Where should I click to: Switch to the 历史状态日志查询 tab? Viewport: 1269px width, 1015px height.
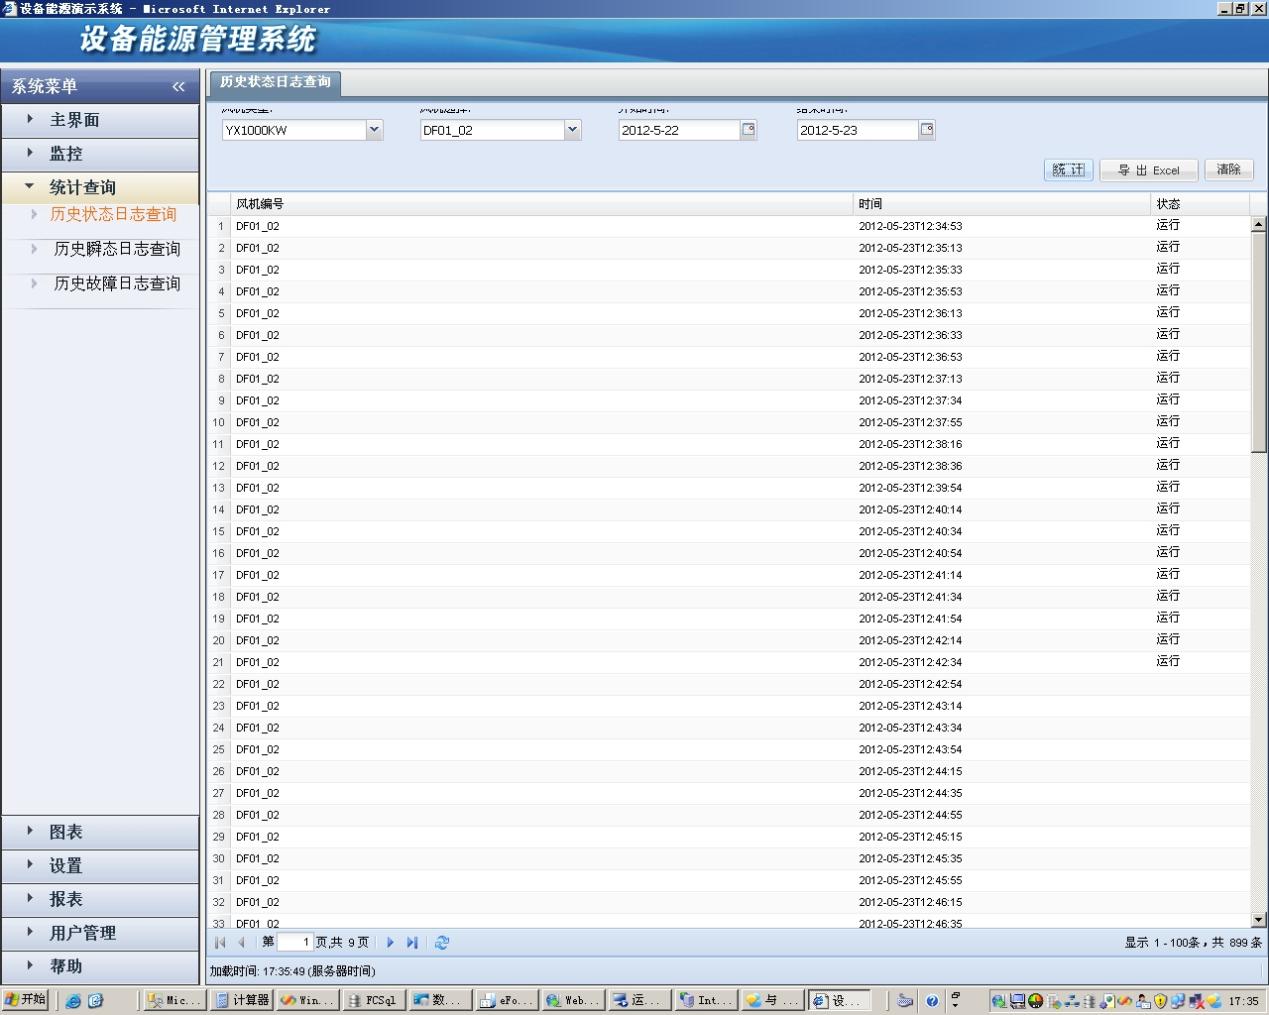pyautogui.click(x=275, y=82)
